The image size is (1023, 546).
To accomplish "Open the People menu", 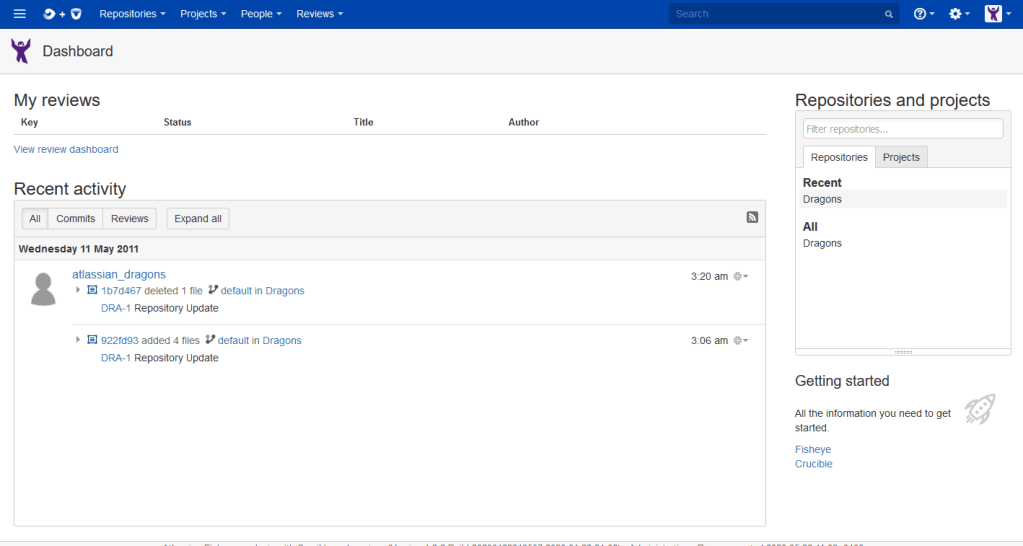I will [x=261, y=14].
